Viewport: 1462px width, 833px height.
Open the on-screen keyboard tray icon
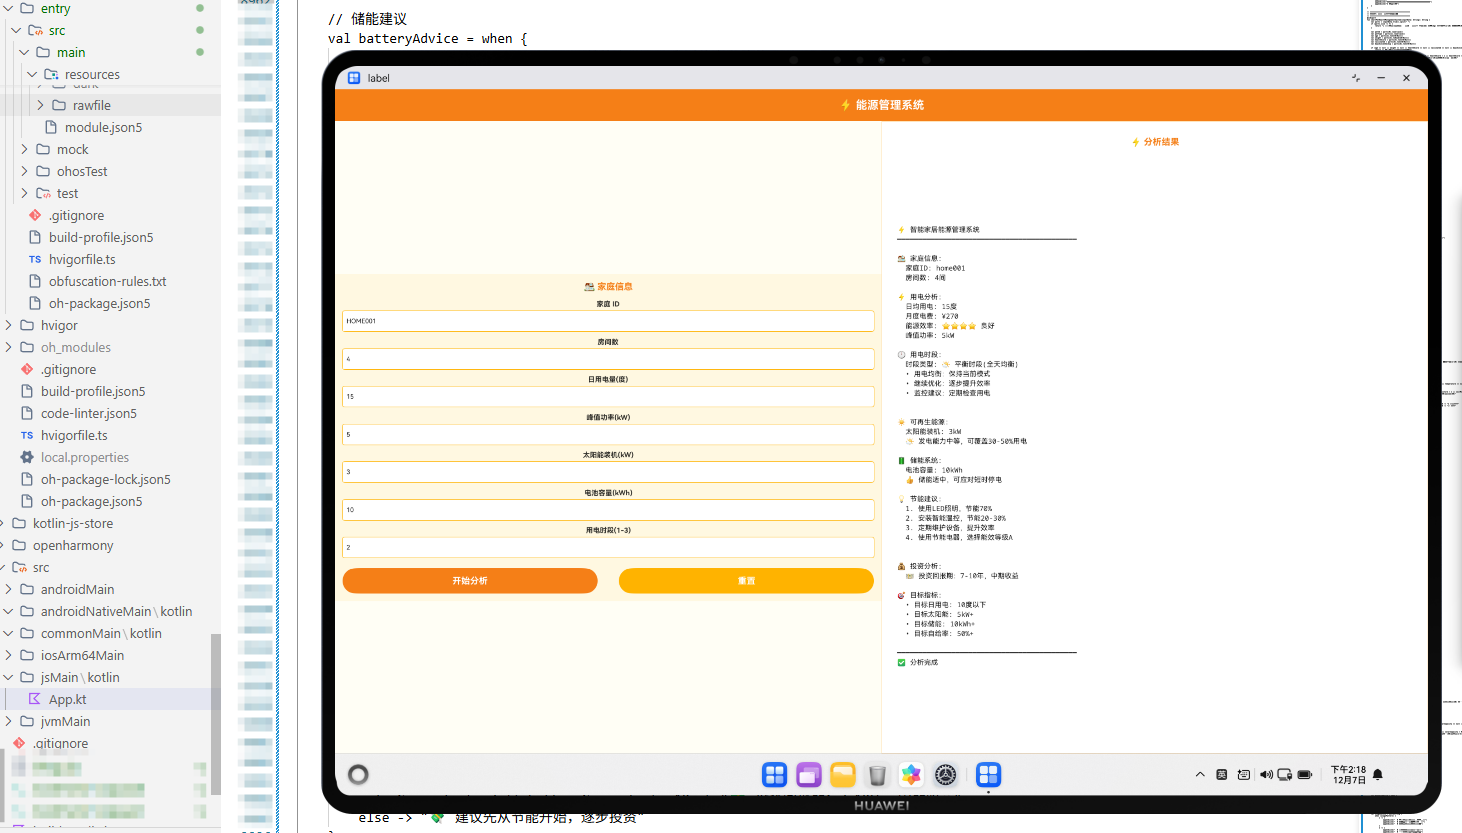1243,775
